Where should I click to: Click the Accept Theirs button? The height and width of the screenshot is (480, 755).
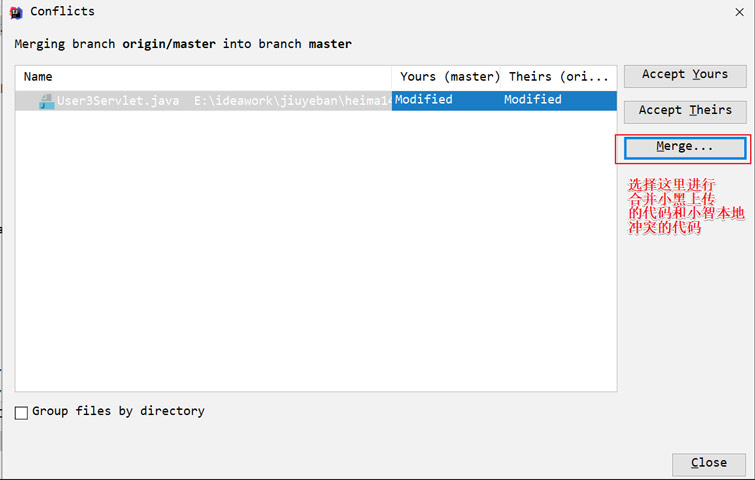[x=685, y=111]
